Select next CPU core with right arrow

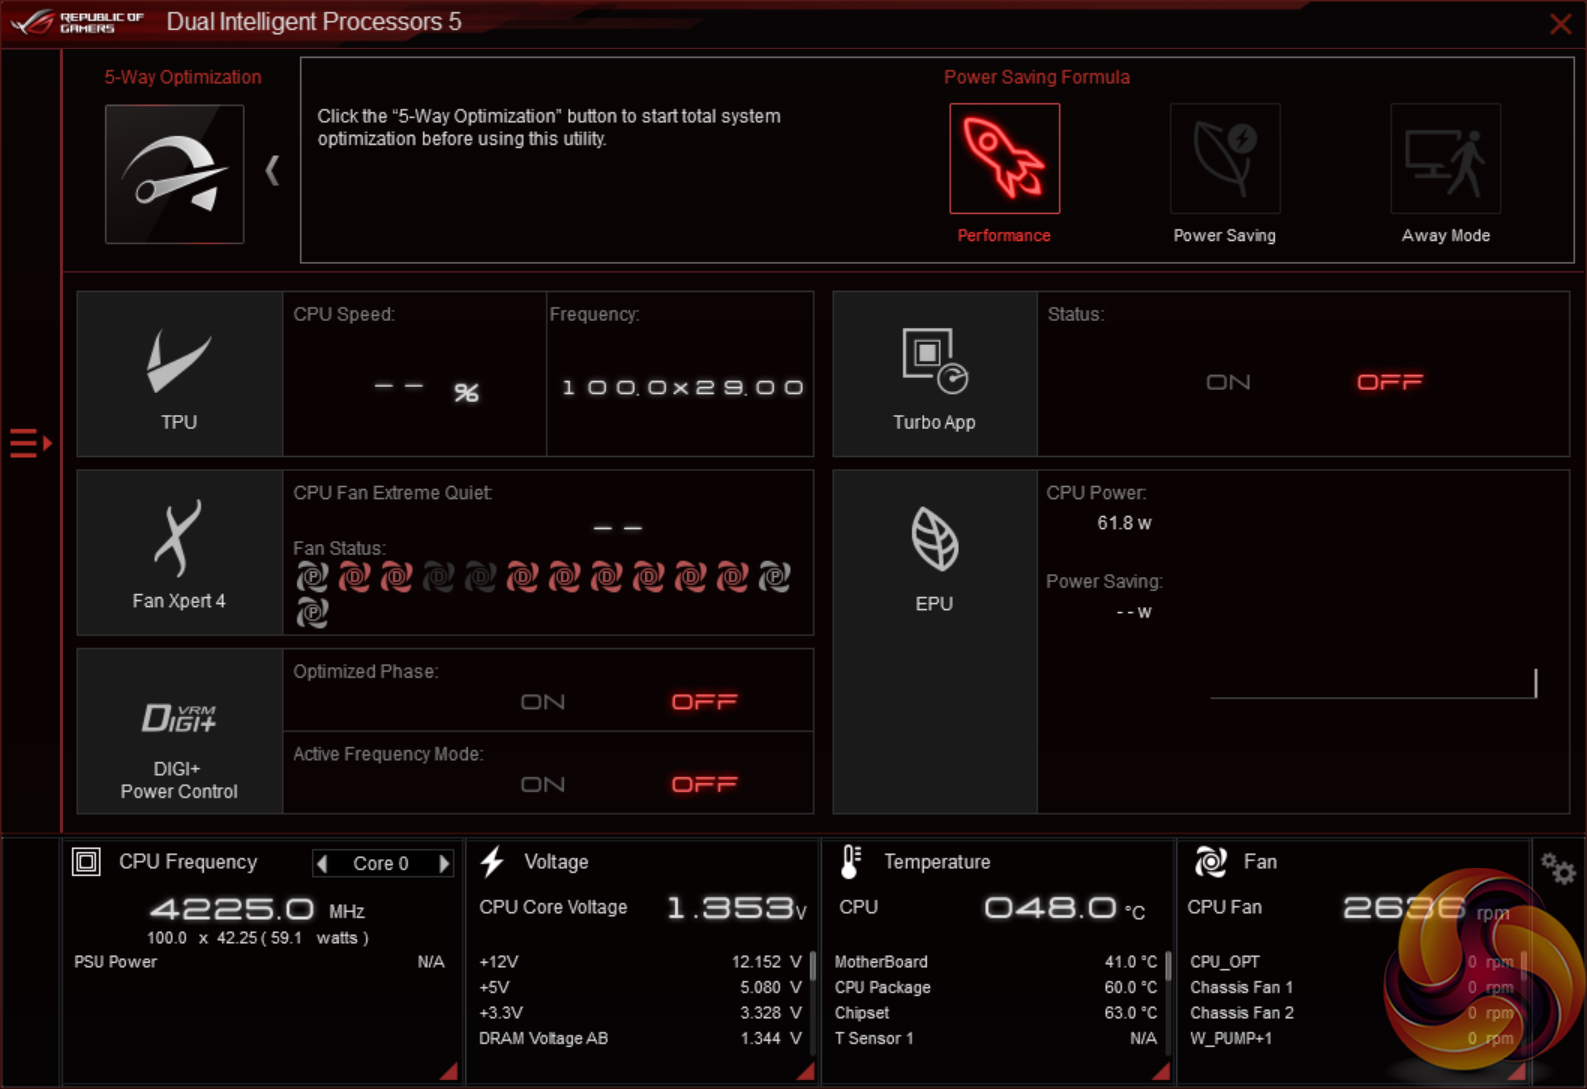point(444,863)
